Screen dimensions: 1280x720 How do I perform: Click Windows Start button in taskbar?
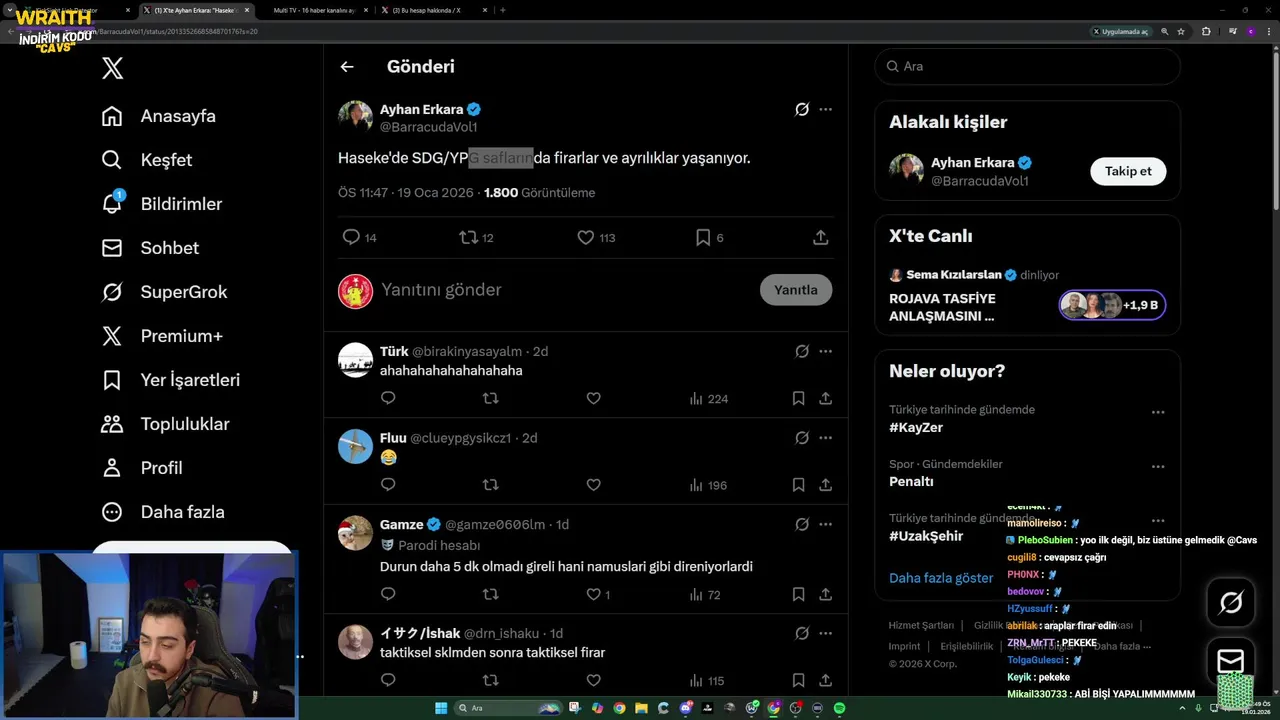coord(441,708)
